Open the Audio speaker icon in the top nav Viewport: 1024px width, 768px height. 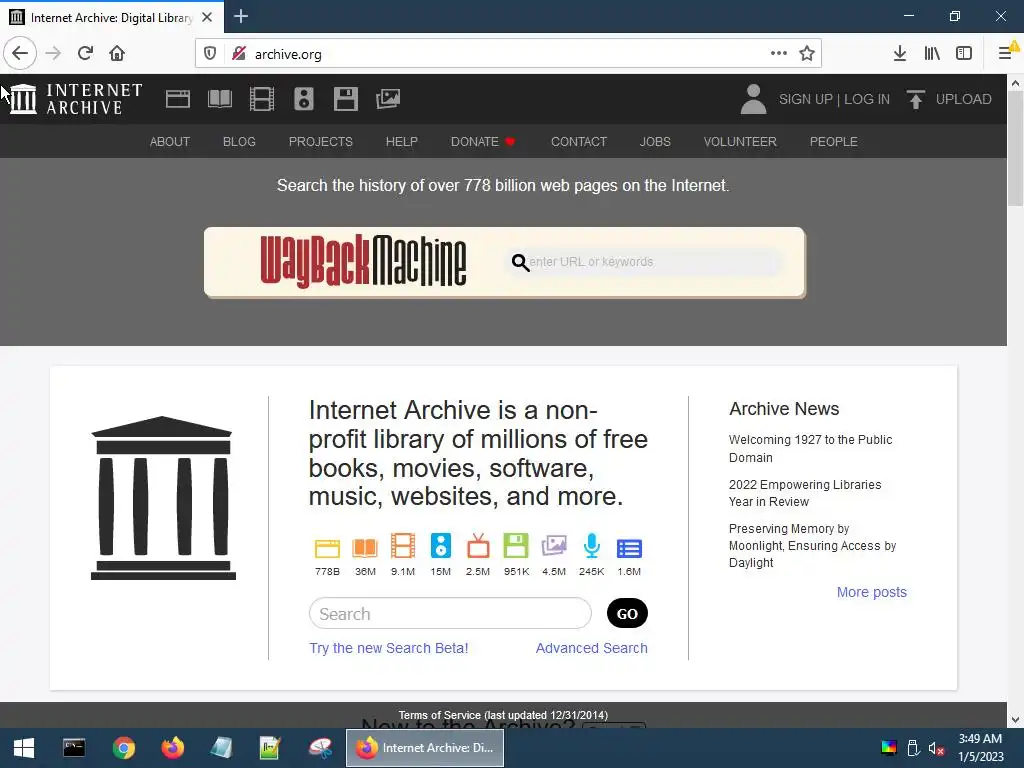(304, 99)
